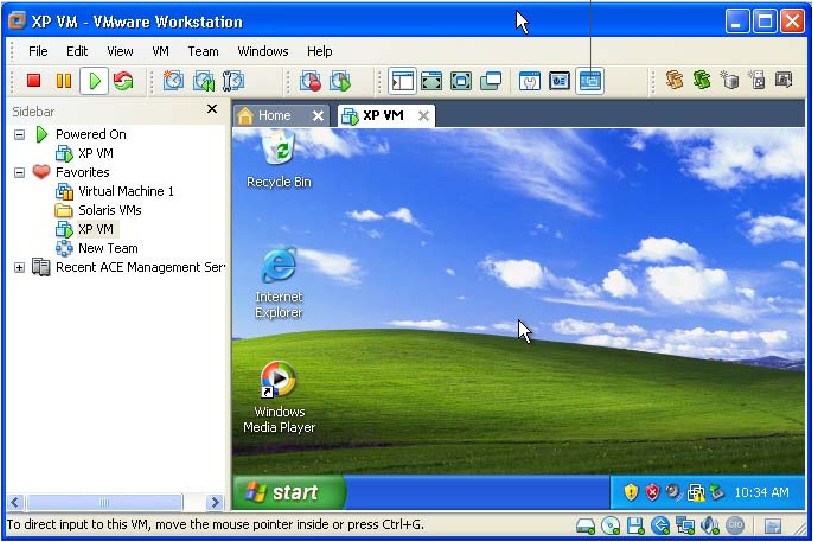Open the VM menu

160,51
